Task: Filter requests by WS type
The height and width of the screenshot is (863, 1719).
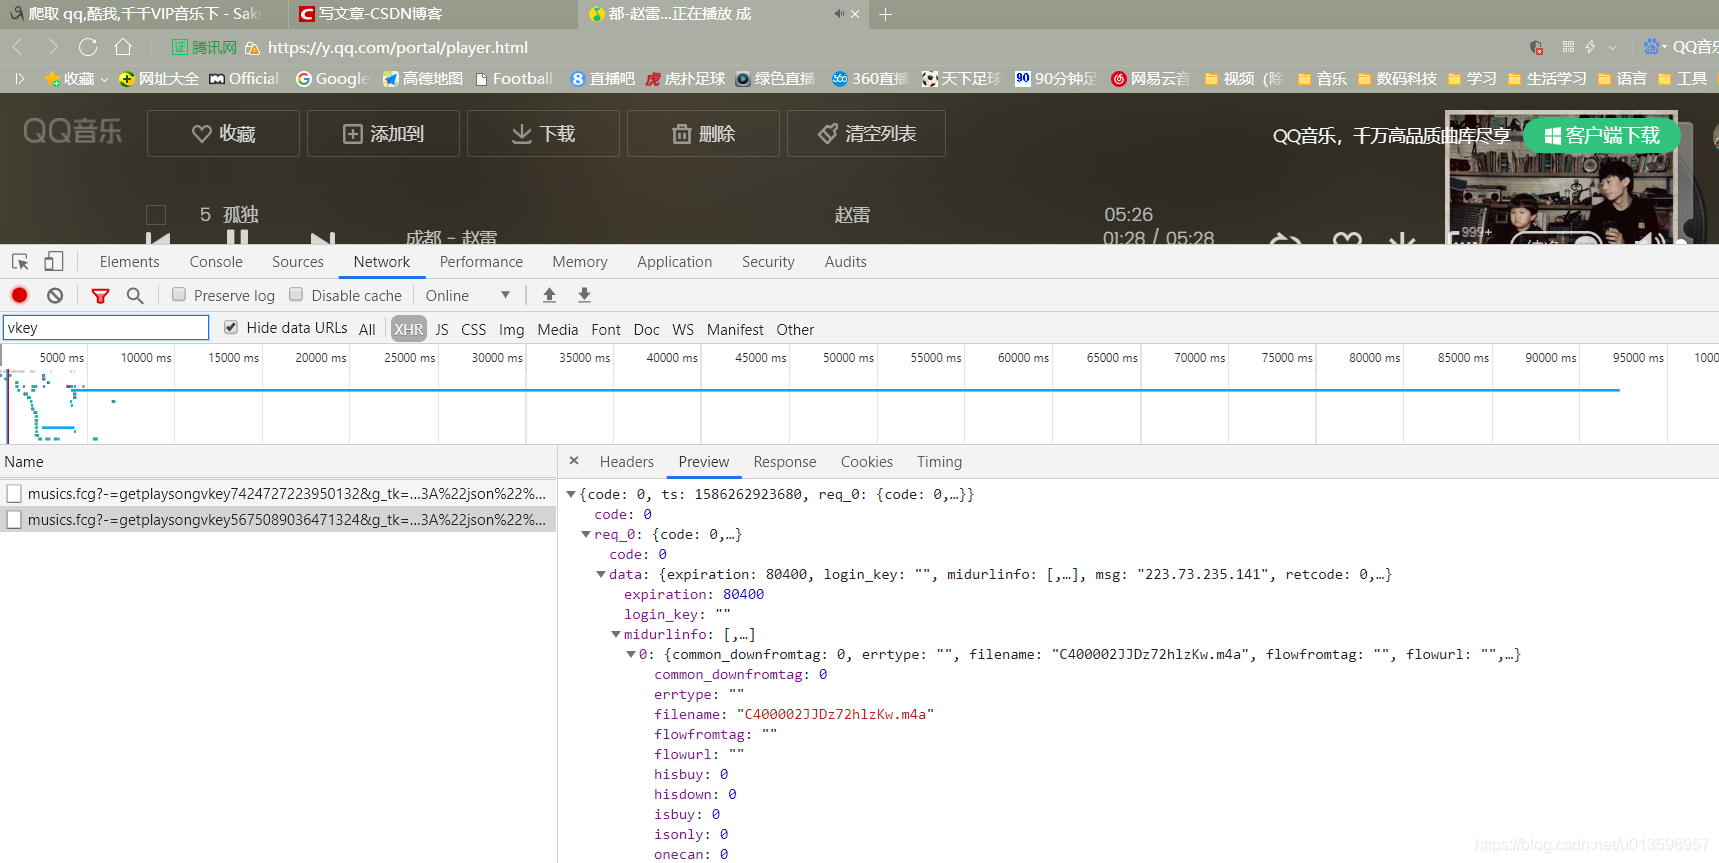Action: click(683, 329)
